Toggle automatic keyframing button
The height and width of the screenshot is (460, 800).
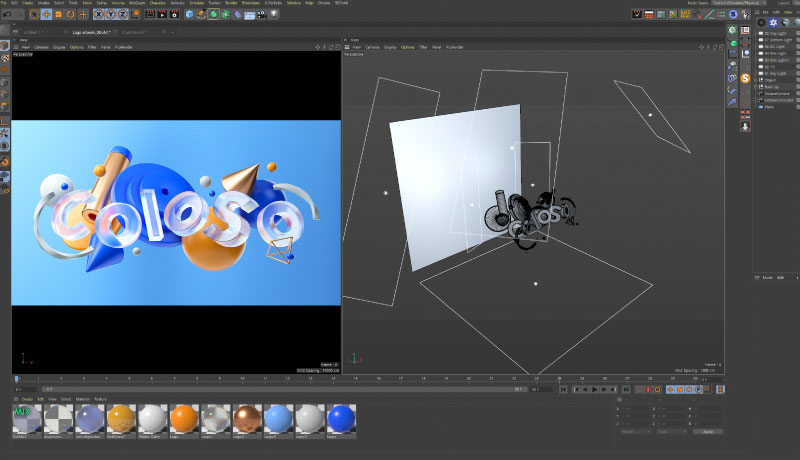click(x=648, y=390)
